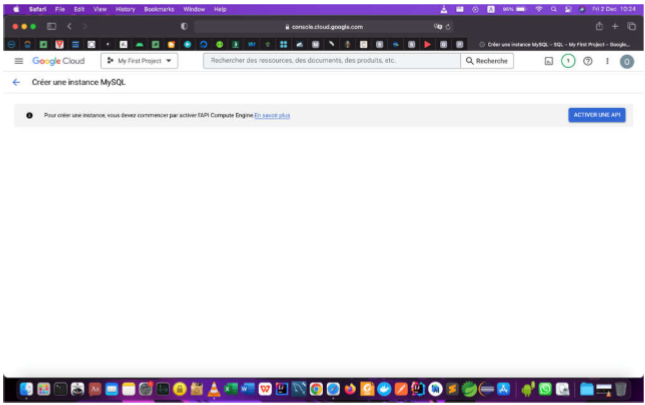Activate Cloud Shell from the console header
Image resolution: width=645 pixels, height=405 pixels.
549,61
